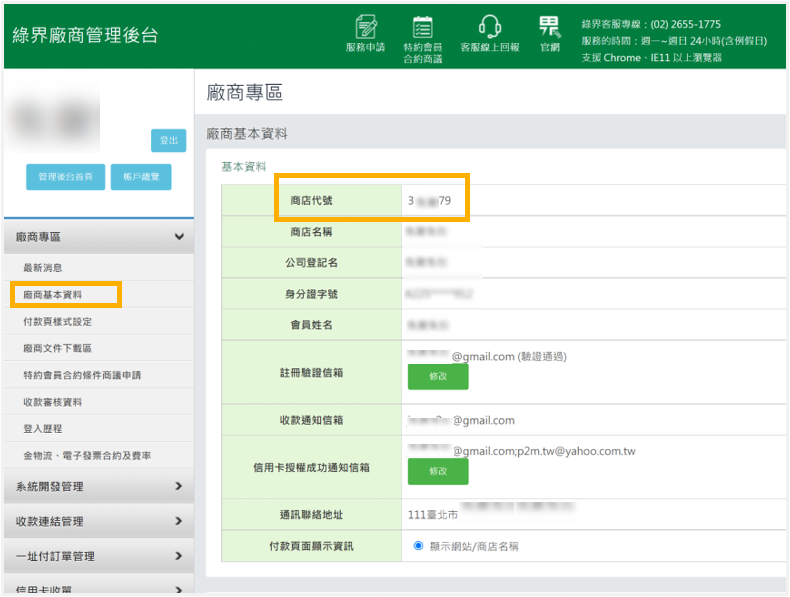Expand the 一址付訂單管理 section
Image resolution: width=790 pixels, height=597 pixels.
pyautogui.click(x=99, y=556)
